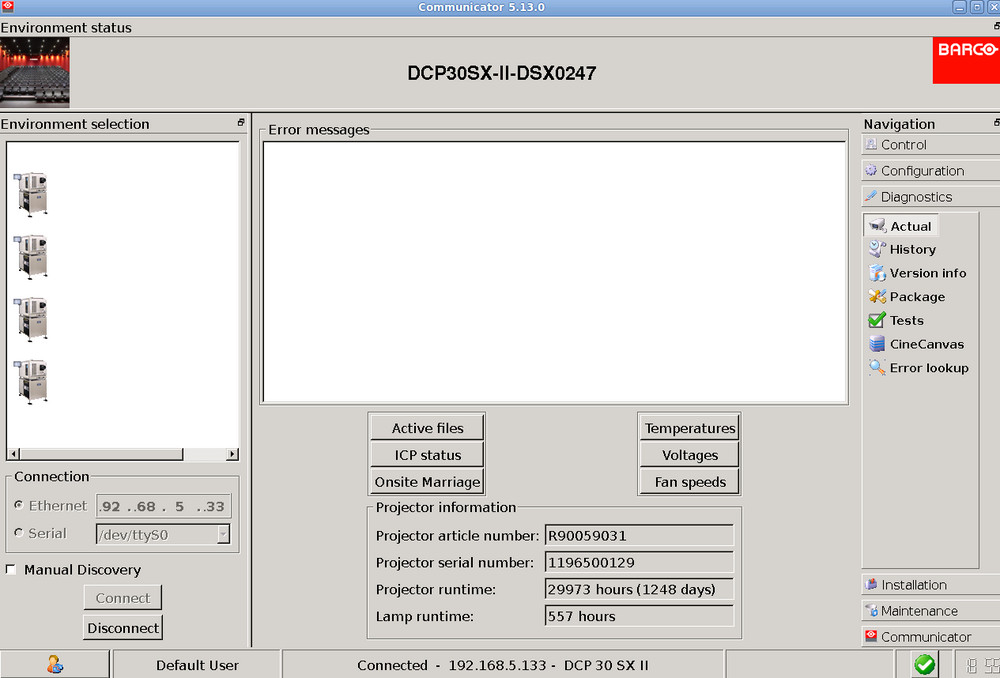The image size is (1000, 678).
Task: Enable the Manual Discovery checkbox
Action: 11,569
